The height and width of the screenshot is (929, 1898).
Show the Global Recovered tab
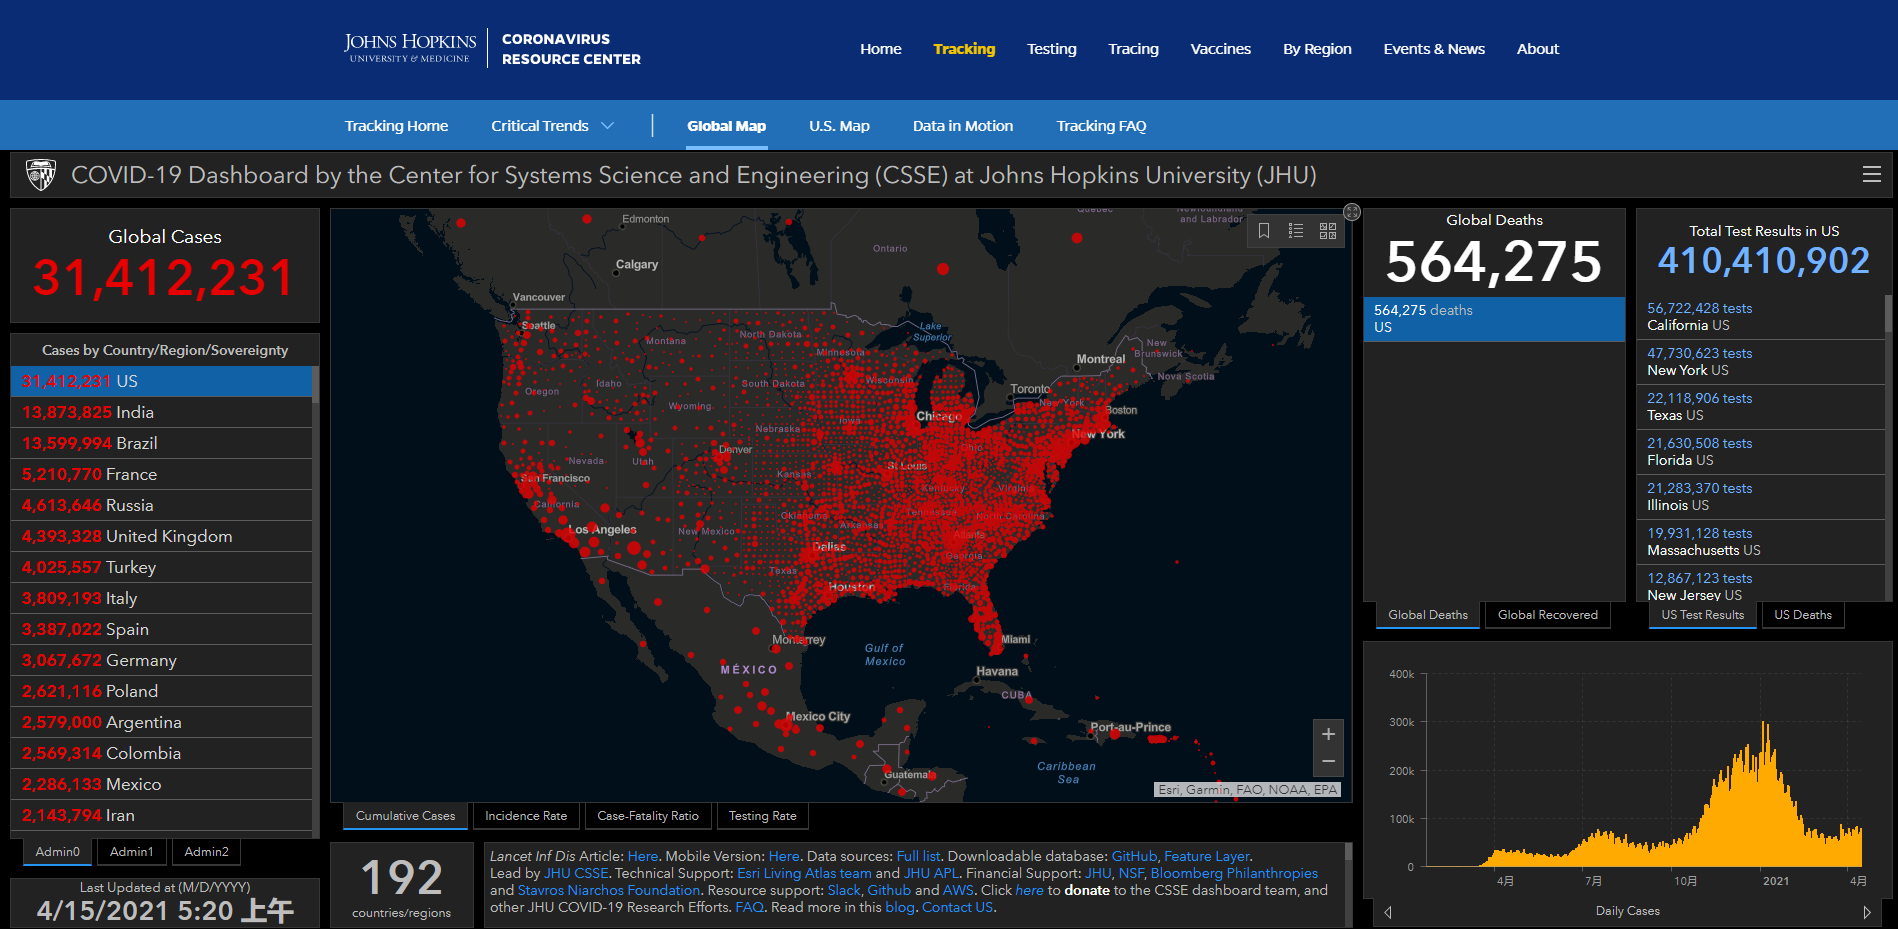point(1548,615)
